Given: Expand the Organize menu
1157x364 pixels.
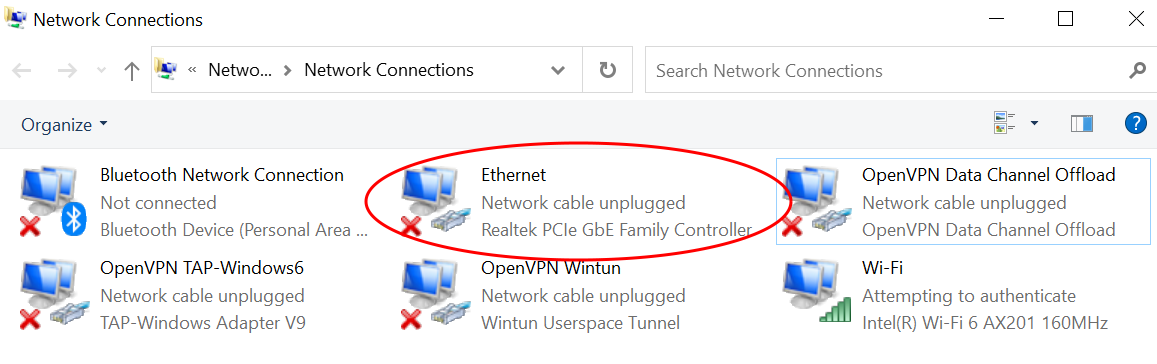Looking at the screenshot, I should click(x=64, y=125).
